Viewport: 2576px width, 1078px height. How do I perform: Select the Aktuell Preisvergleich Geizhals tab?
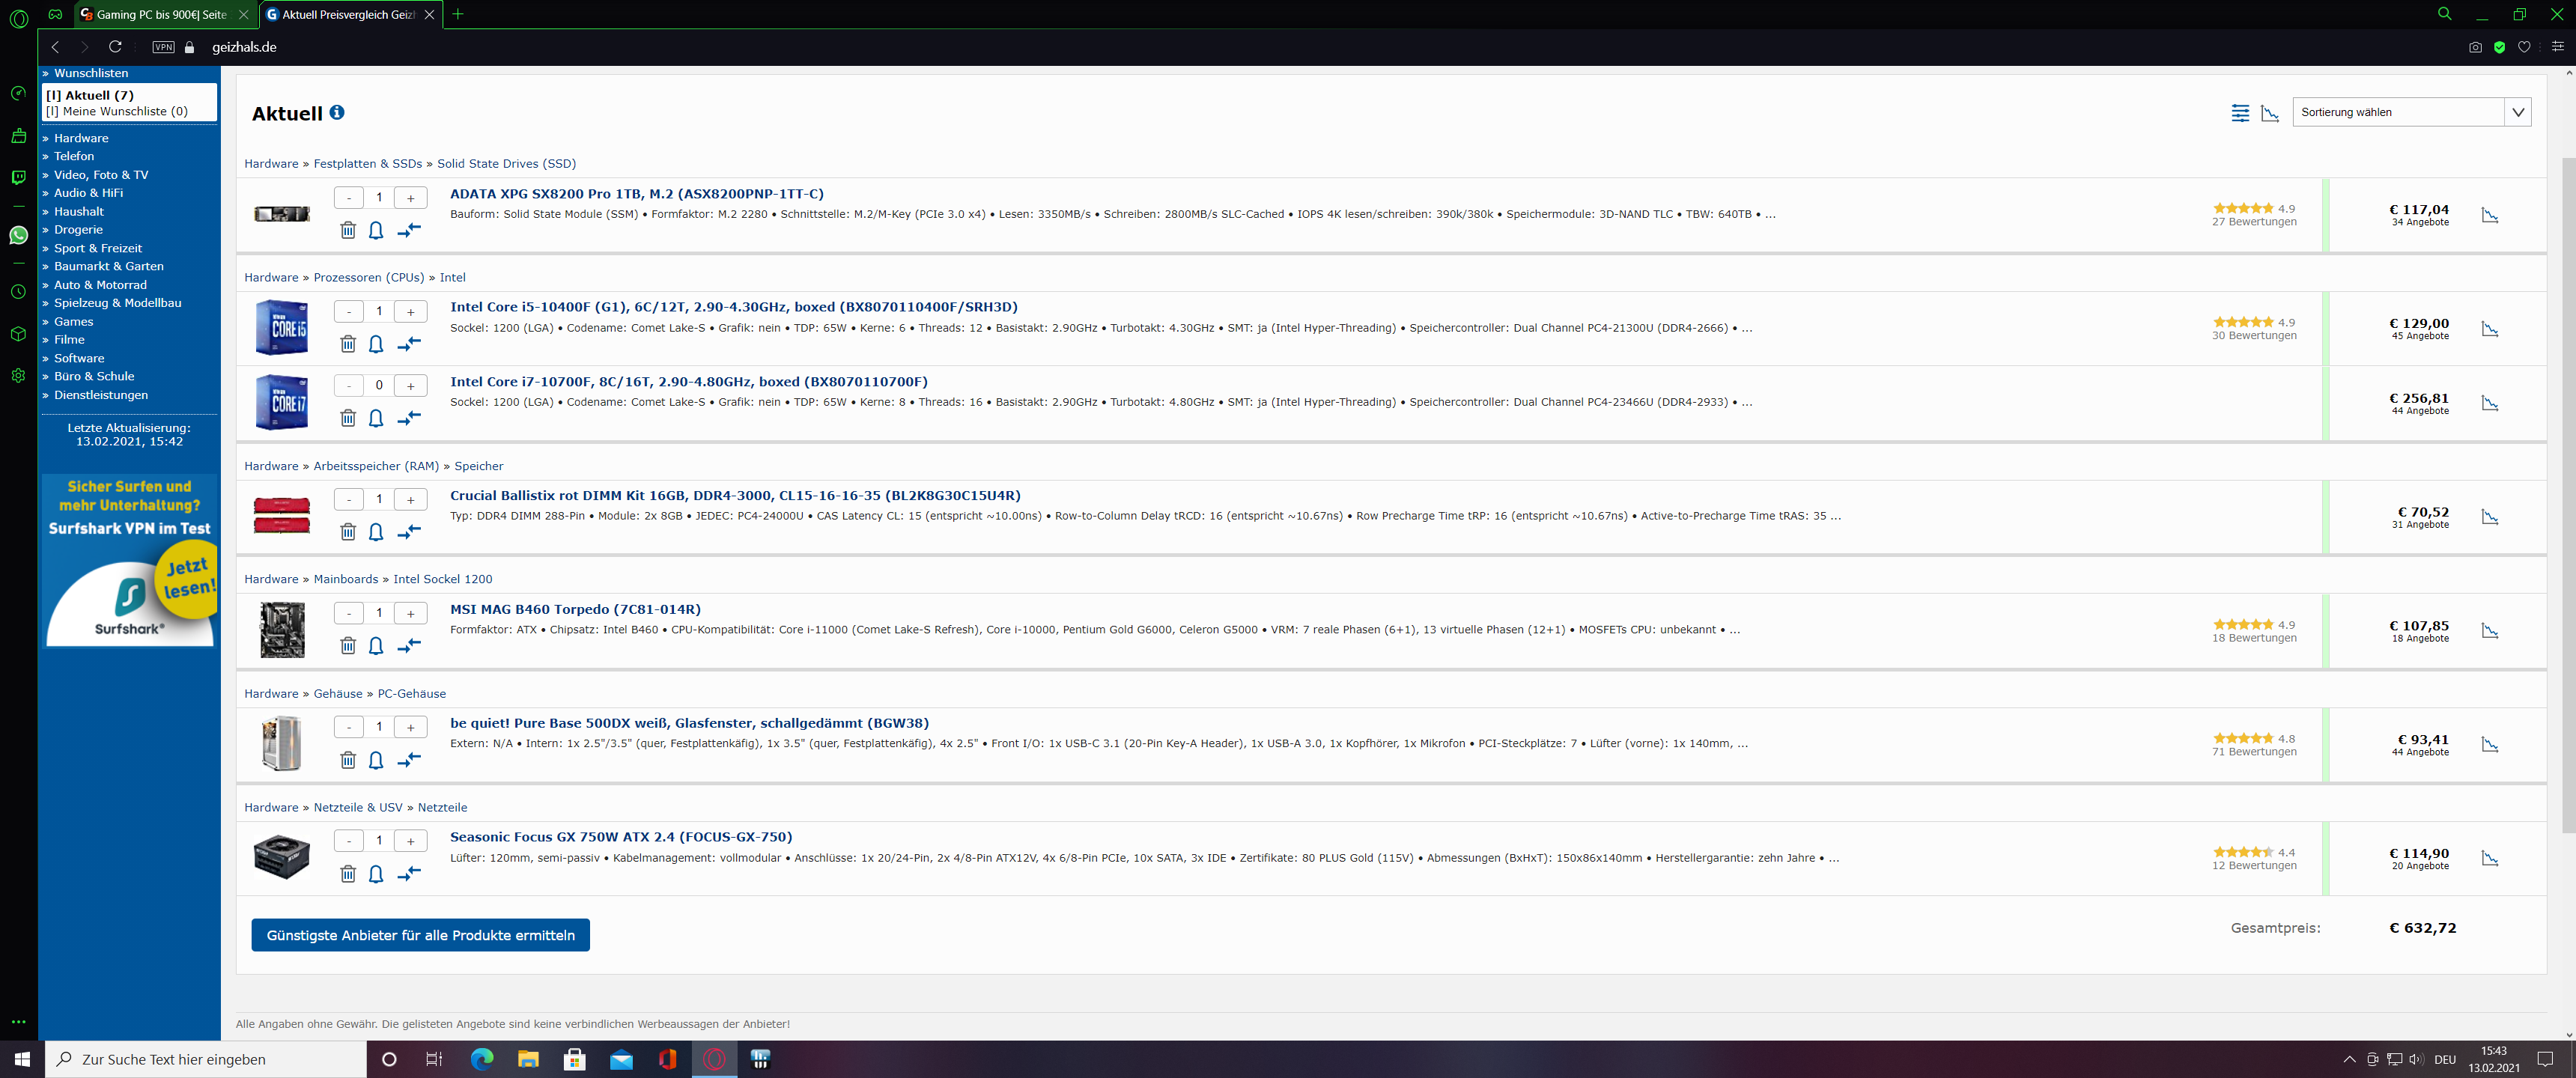coord(349,15)
